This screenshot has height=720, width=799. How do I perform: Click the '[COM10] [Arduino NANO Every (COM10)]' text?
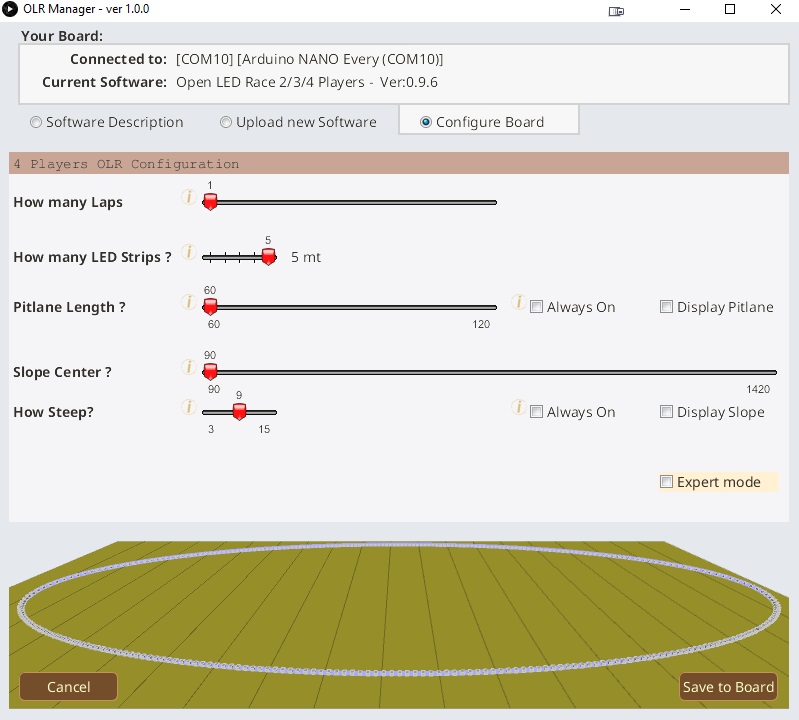309,59
